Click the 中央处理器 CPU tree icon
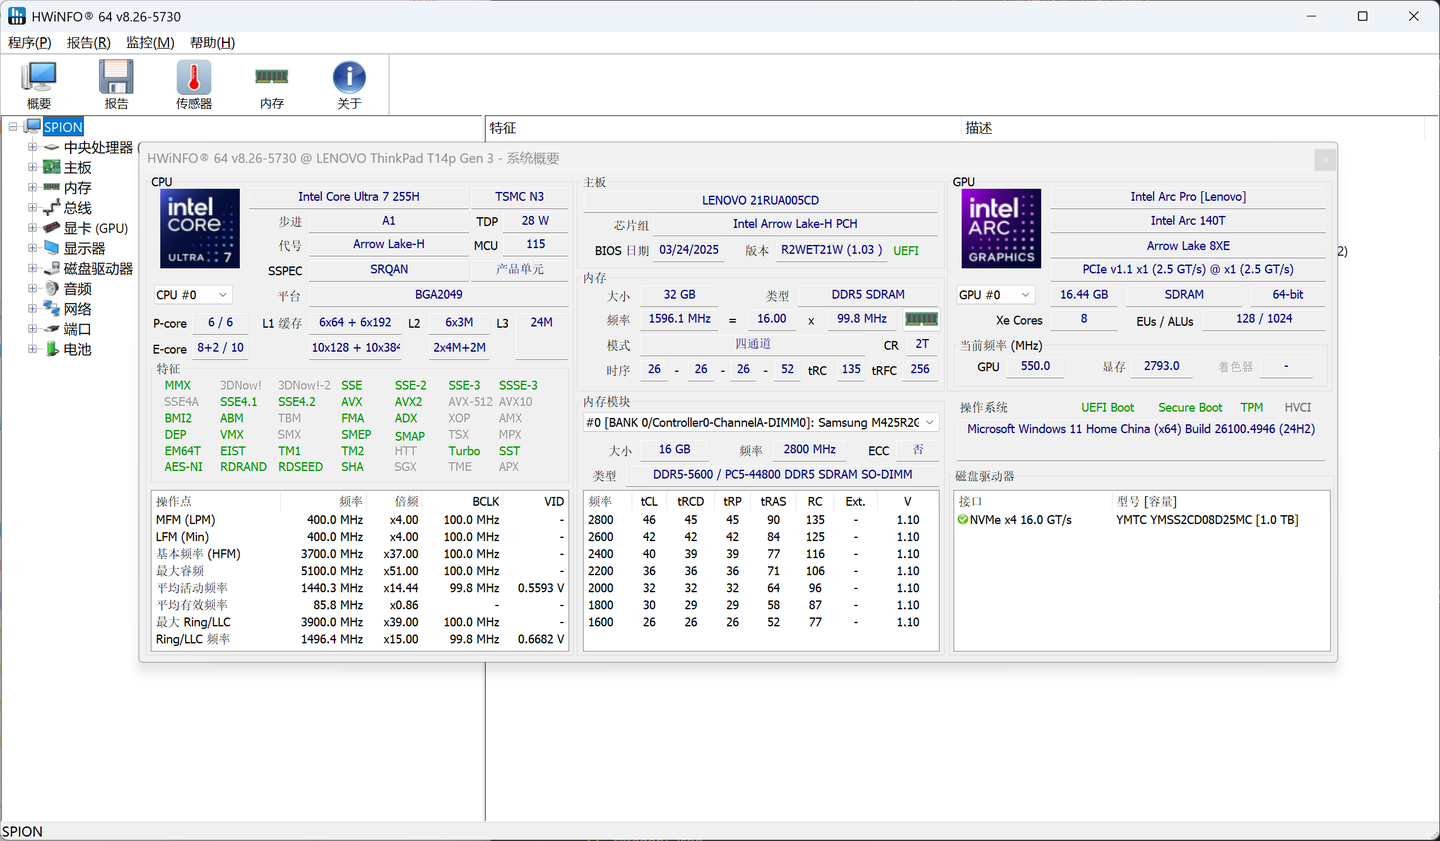Image resolution: width=1440 pixels, height=841 pixels. point(52,147)
